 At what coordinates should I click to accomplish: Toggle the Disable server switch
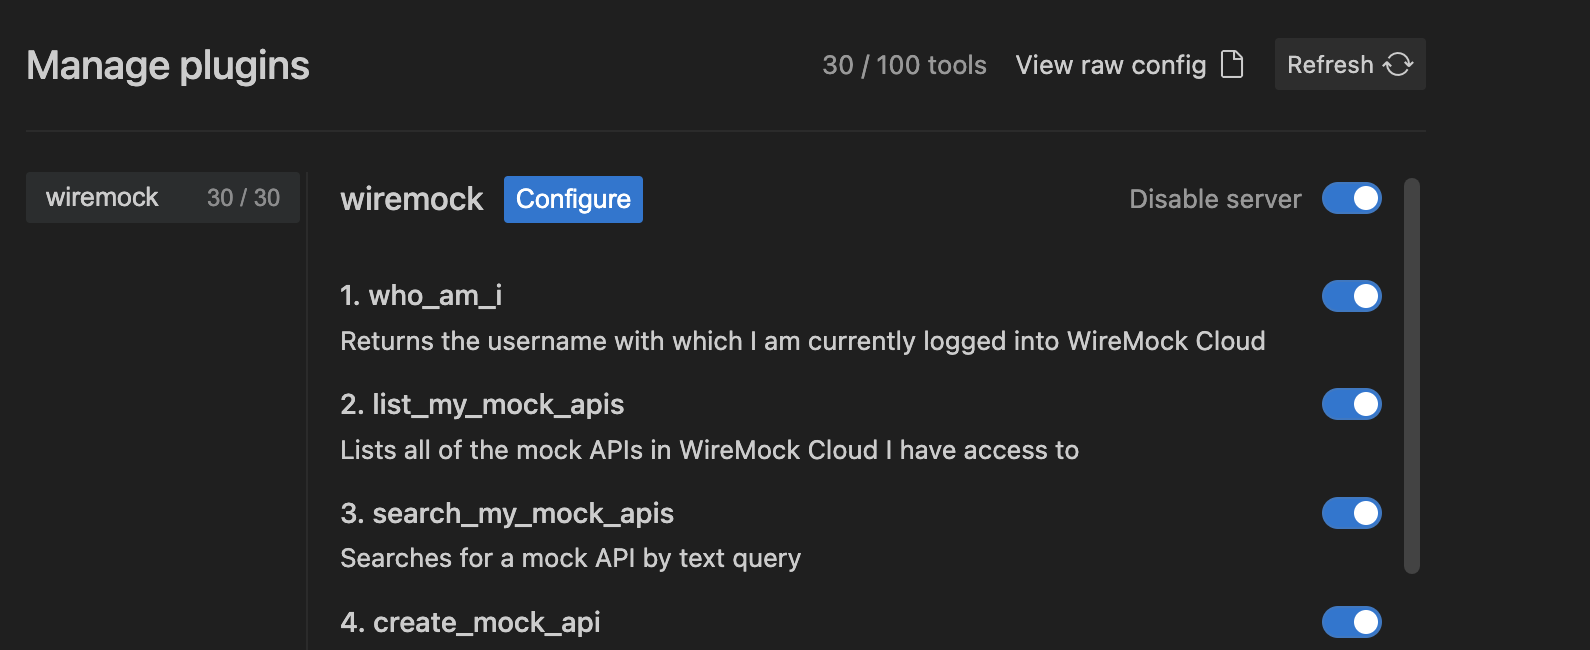tap(1352, 198)
